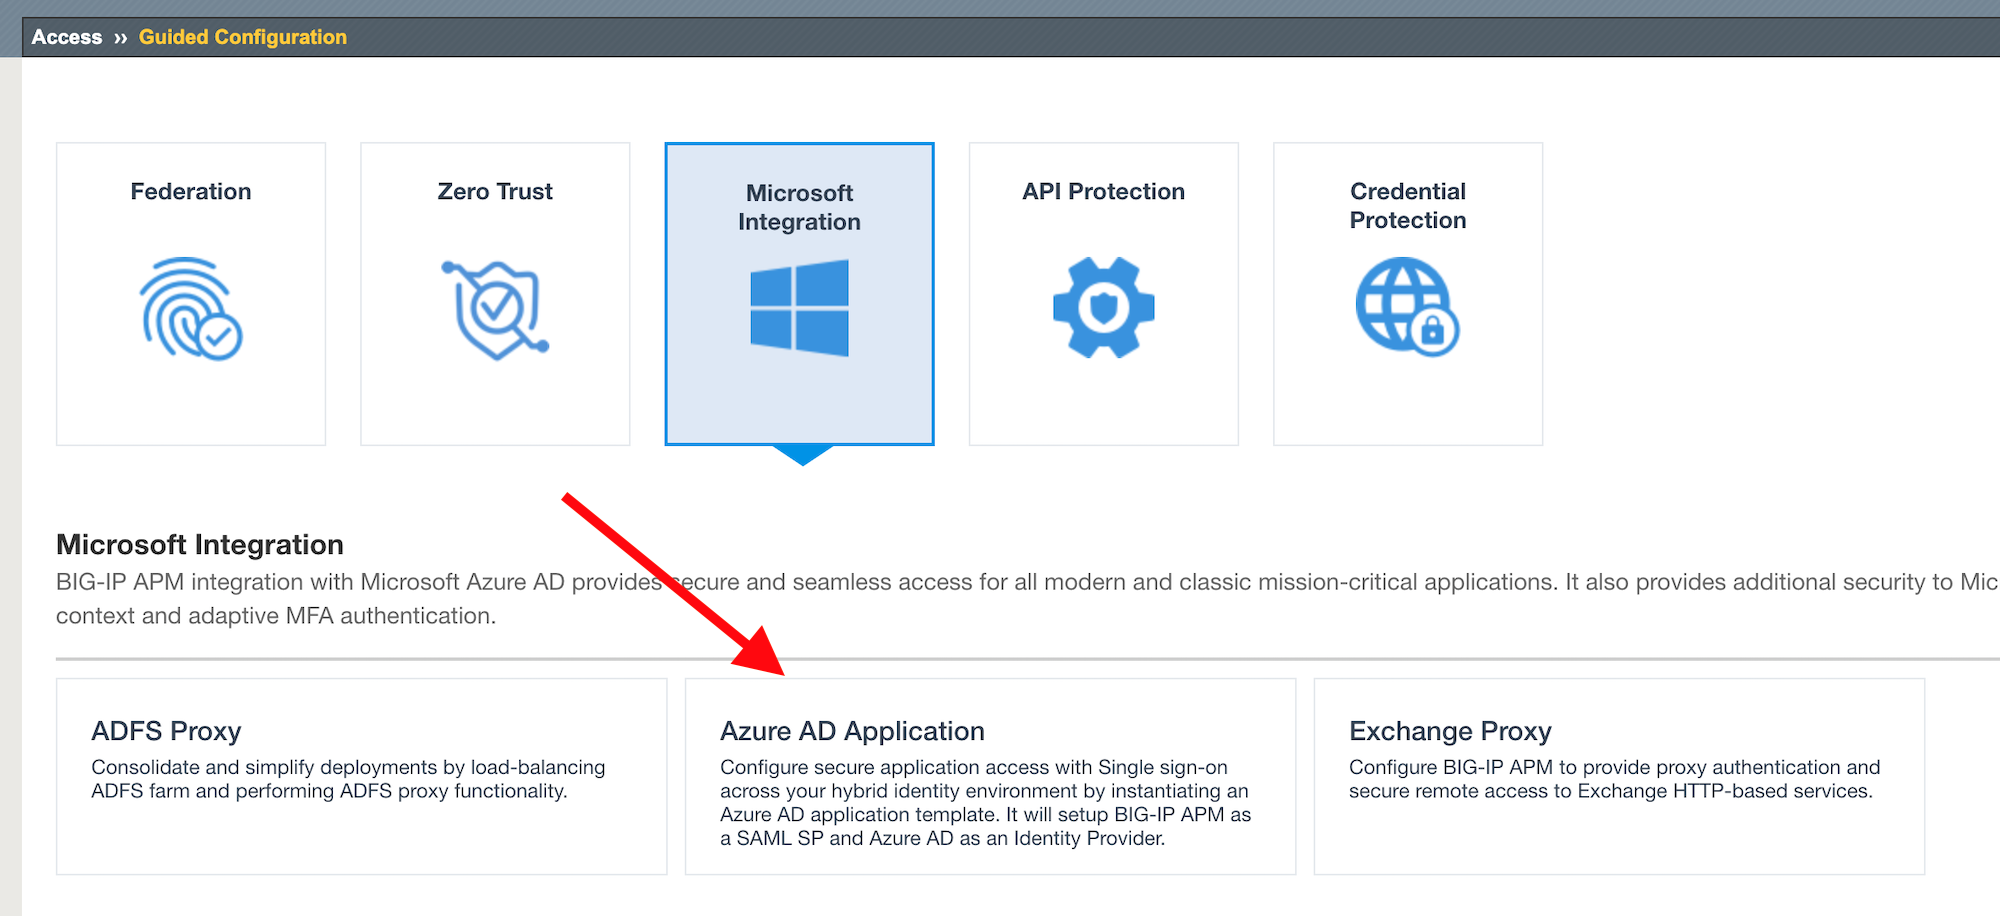Image resolution: width=2000 pixels, height=916 pixels.
Task: Select the Credential Protection card title
Action: pyautogui.click(x=1408, y=206)
